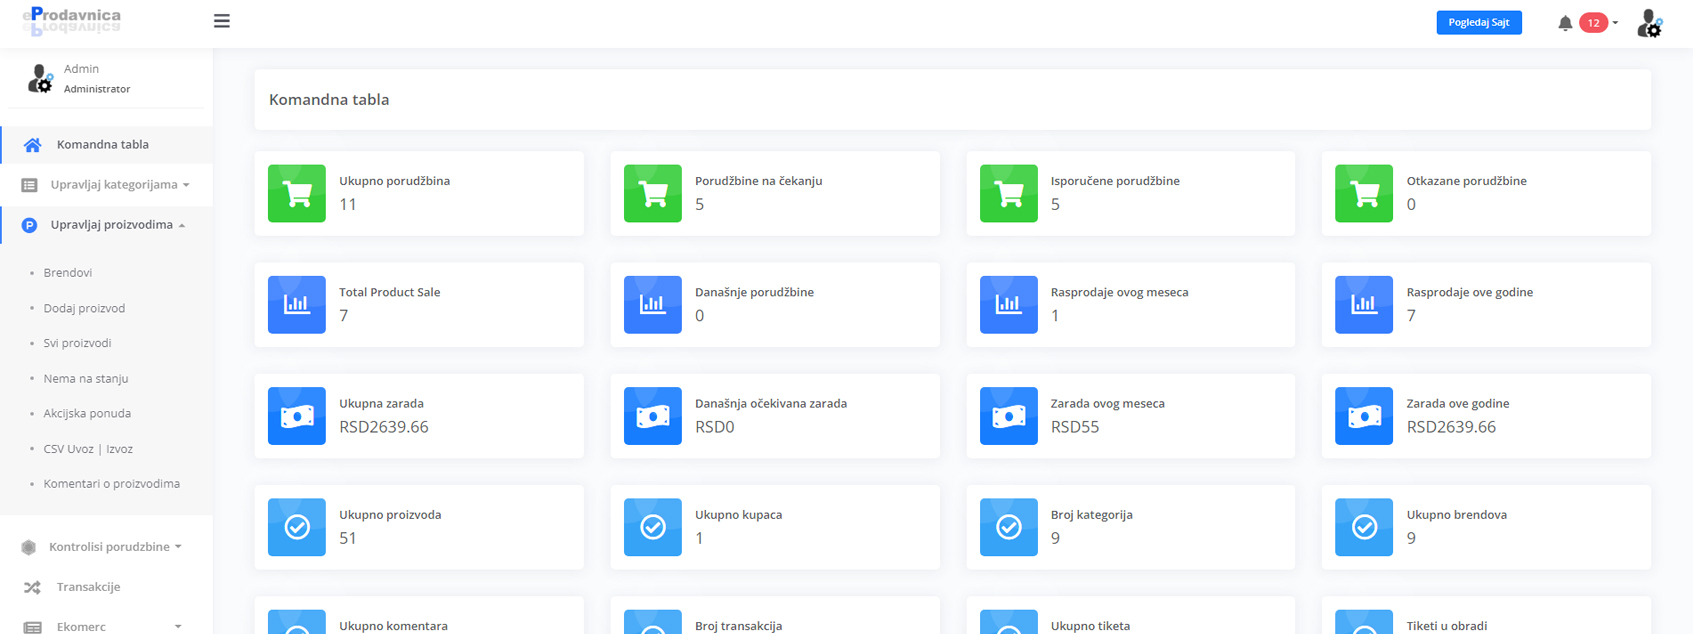Open the notifications bell icon
Screen dimensions: 1693x634
click(1565, 23)
